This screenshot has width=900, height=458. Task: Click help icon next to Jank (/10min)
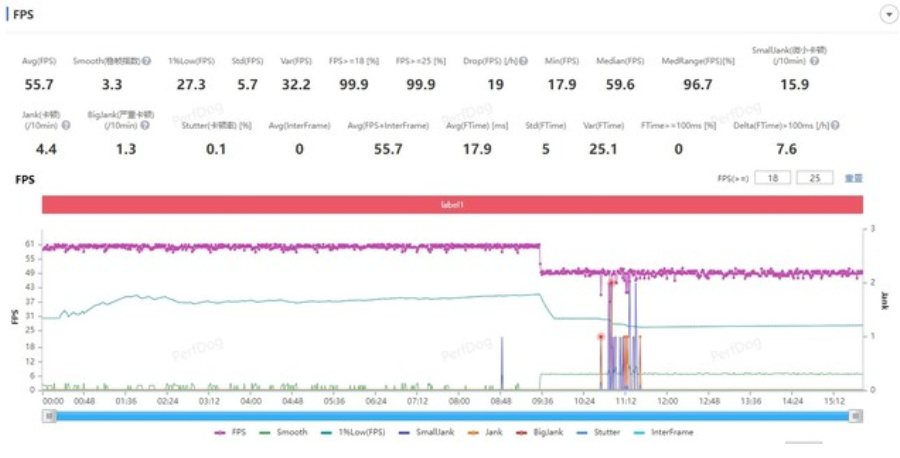point(66,126)
